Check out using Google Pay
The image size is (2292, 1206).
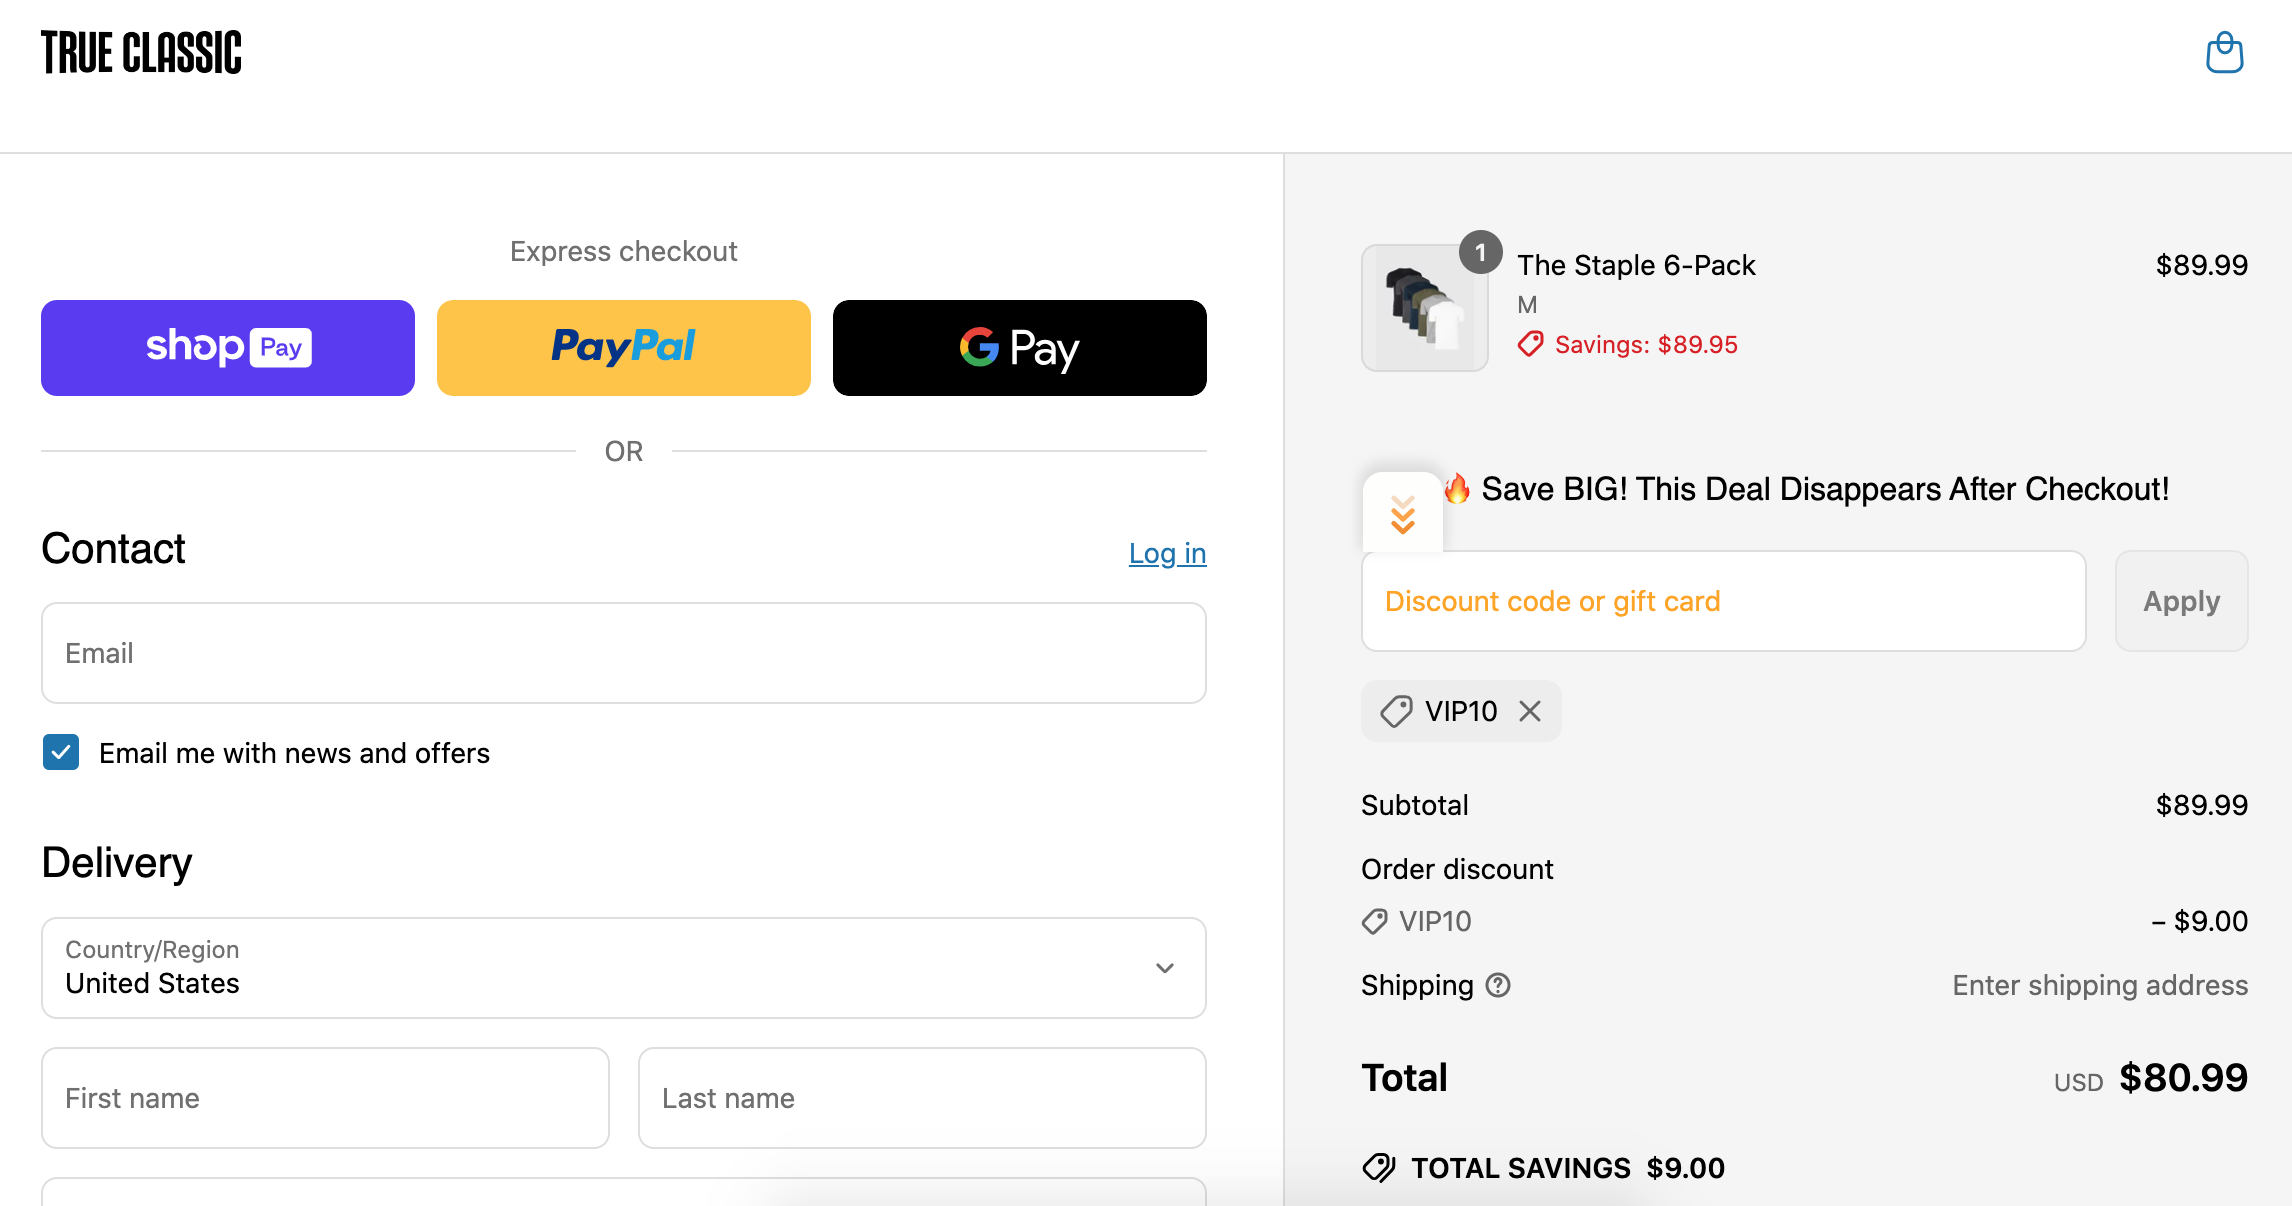(1020, 348)
